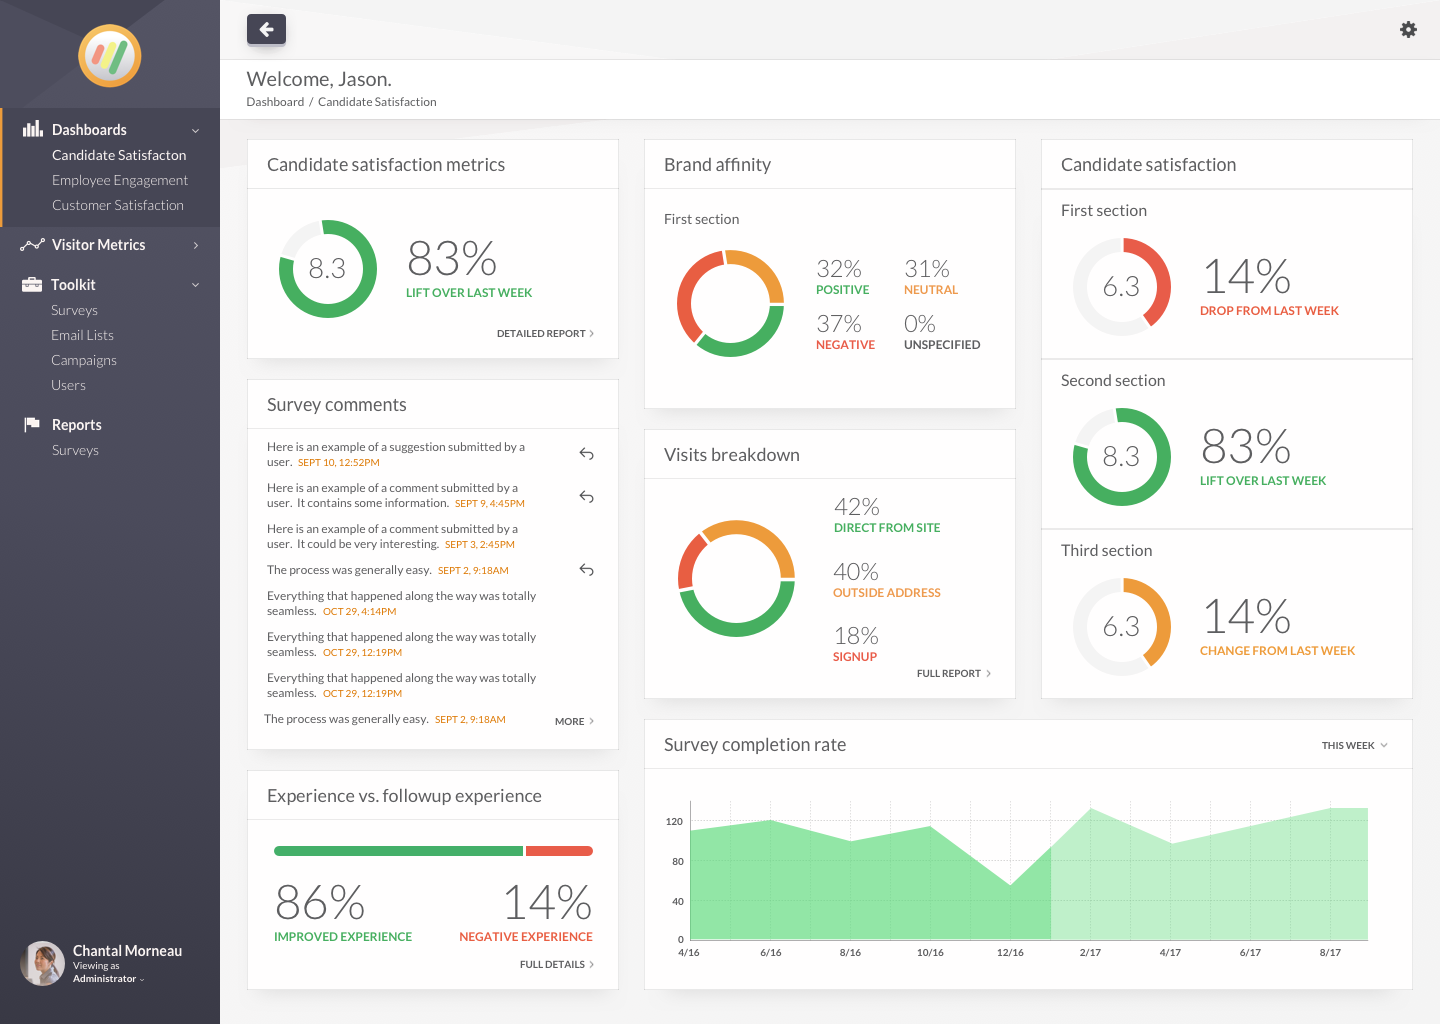Expand the Visitor Metrics chevron
Screen dimensions: 1440x1024
pos(196,245)
